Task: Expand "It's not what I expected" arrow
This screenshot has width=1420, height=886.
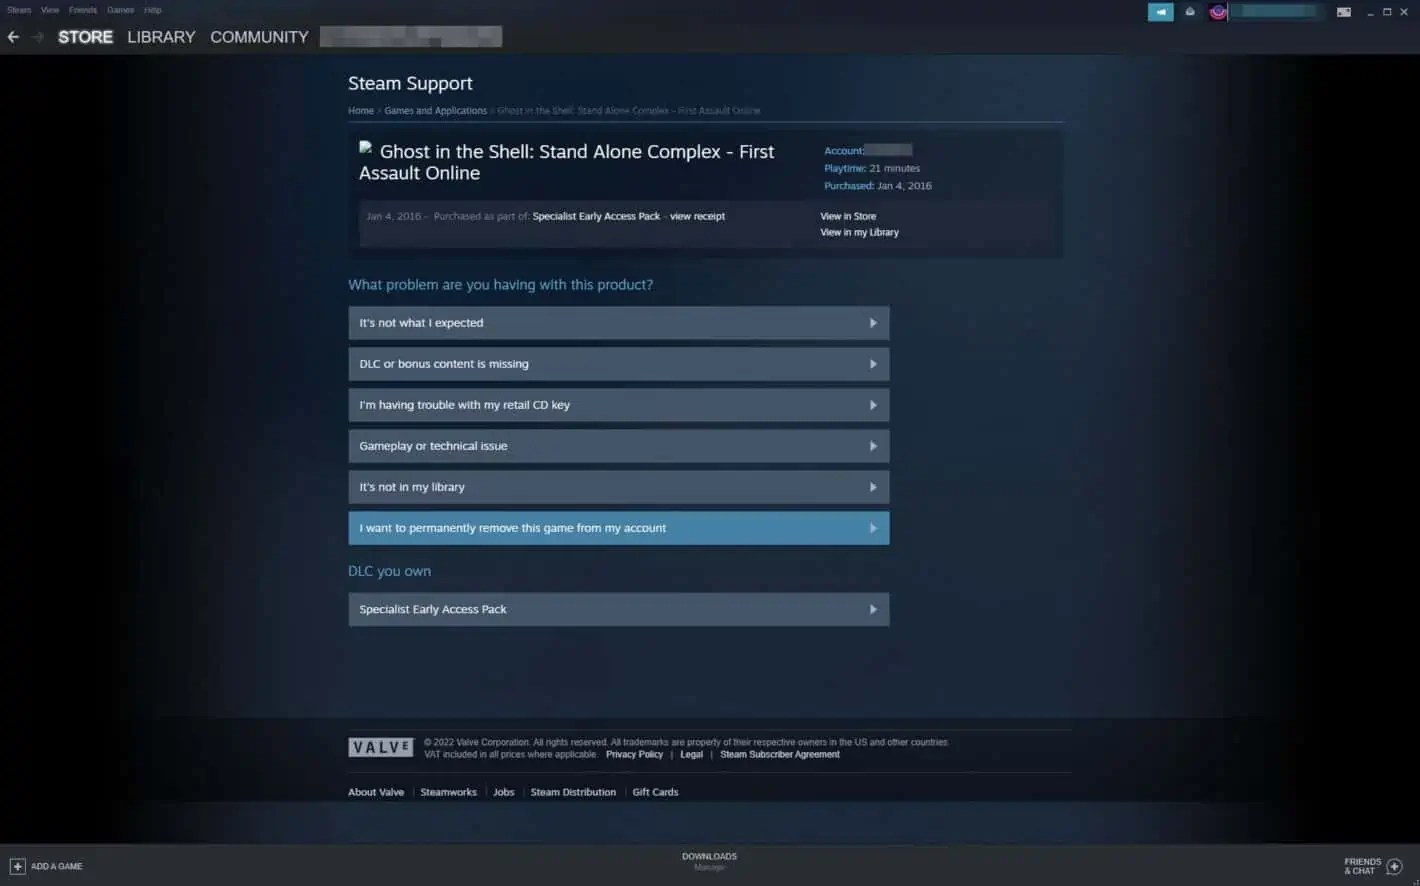Action: 873,323
